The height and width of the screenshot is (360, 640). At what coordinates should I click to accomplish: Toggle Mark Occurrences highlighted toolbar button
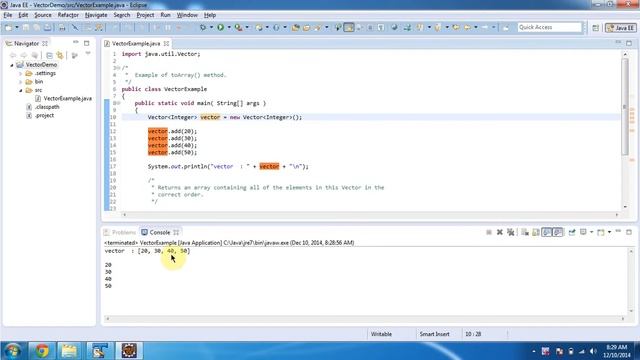click(x=349, y=27)
